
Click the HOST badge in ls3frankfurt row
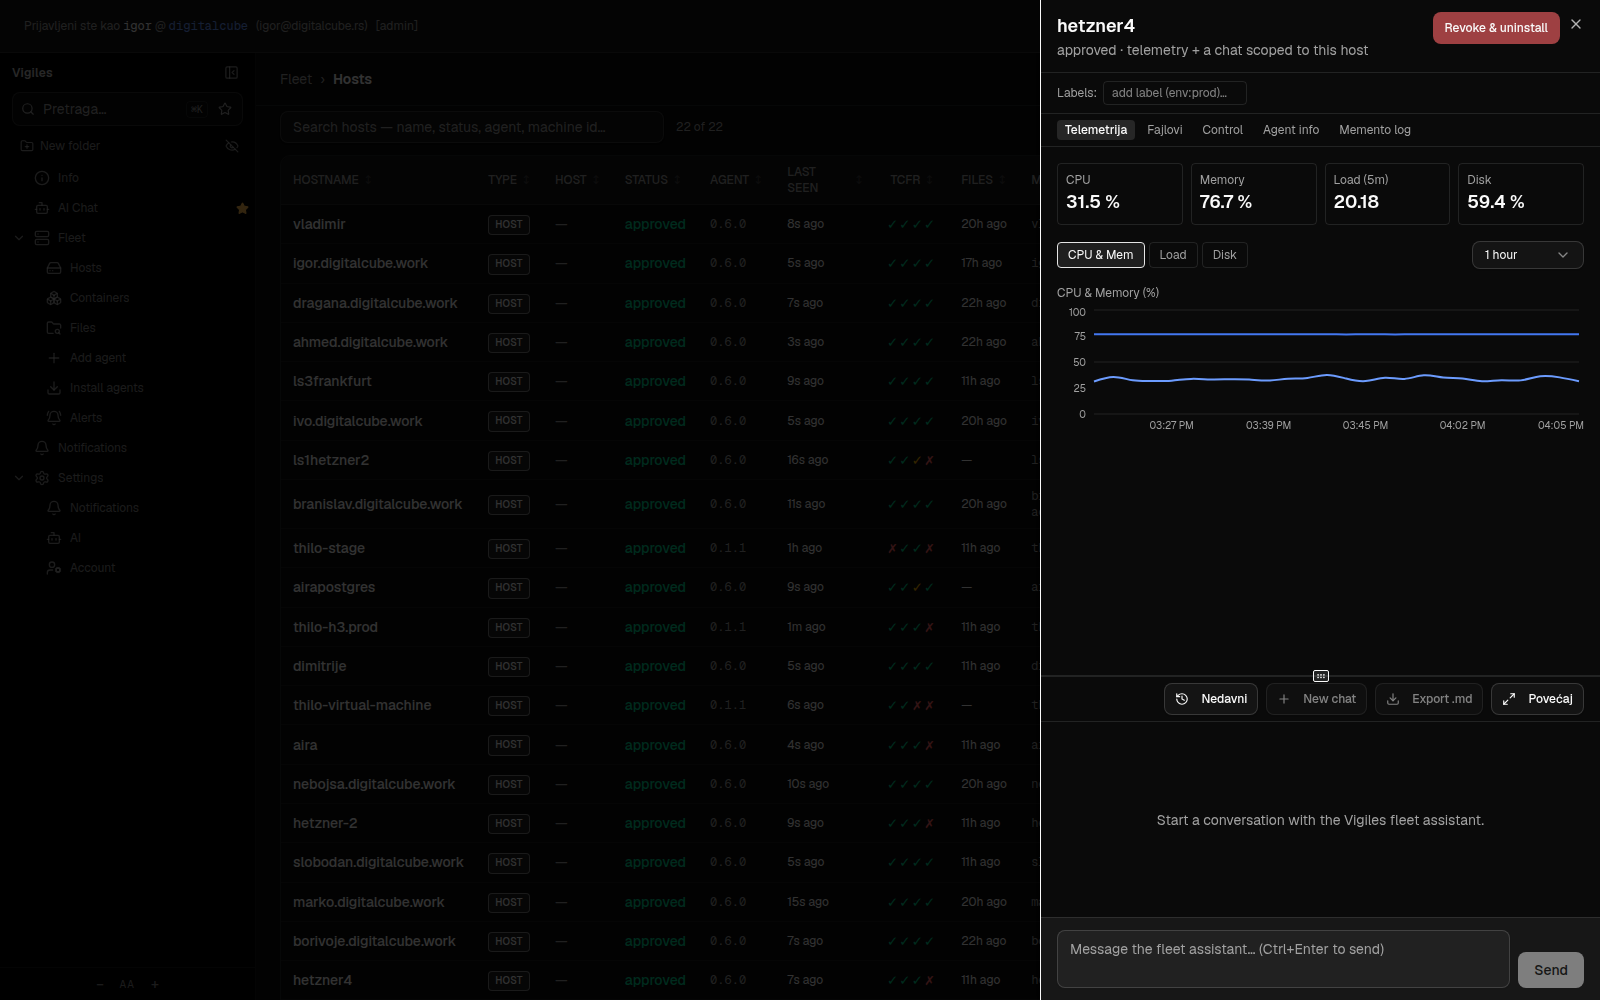click(x=509, y=382)
